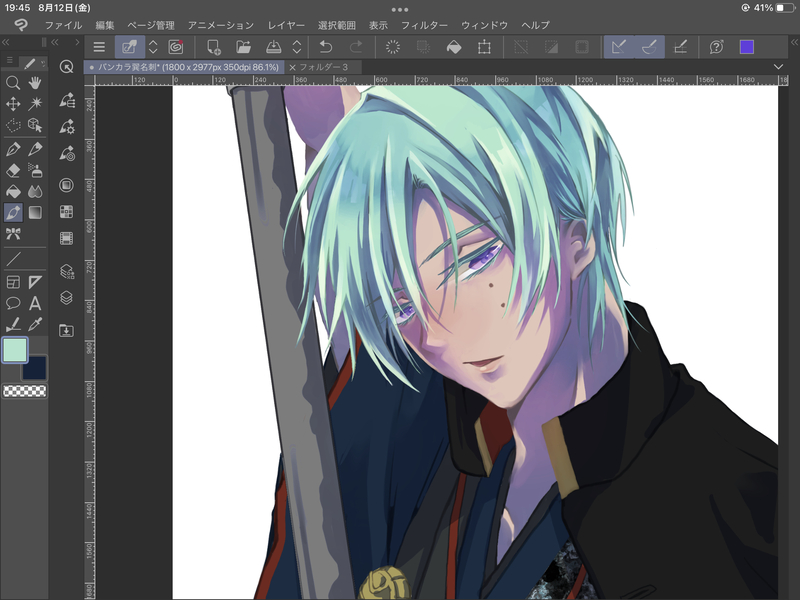Click Clear selection sunburst icon
Screen dimensions: 800x600
coord(393,47)
